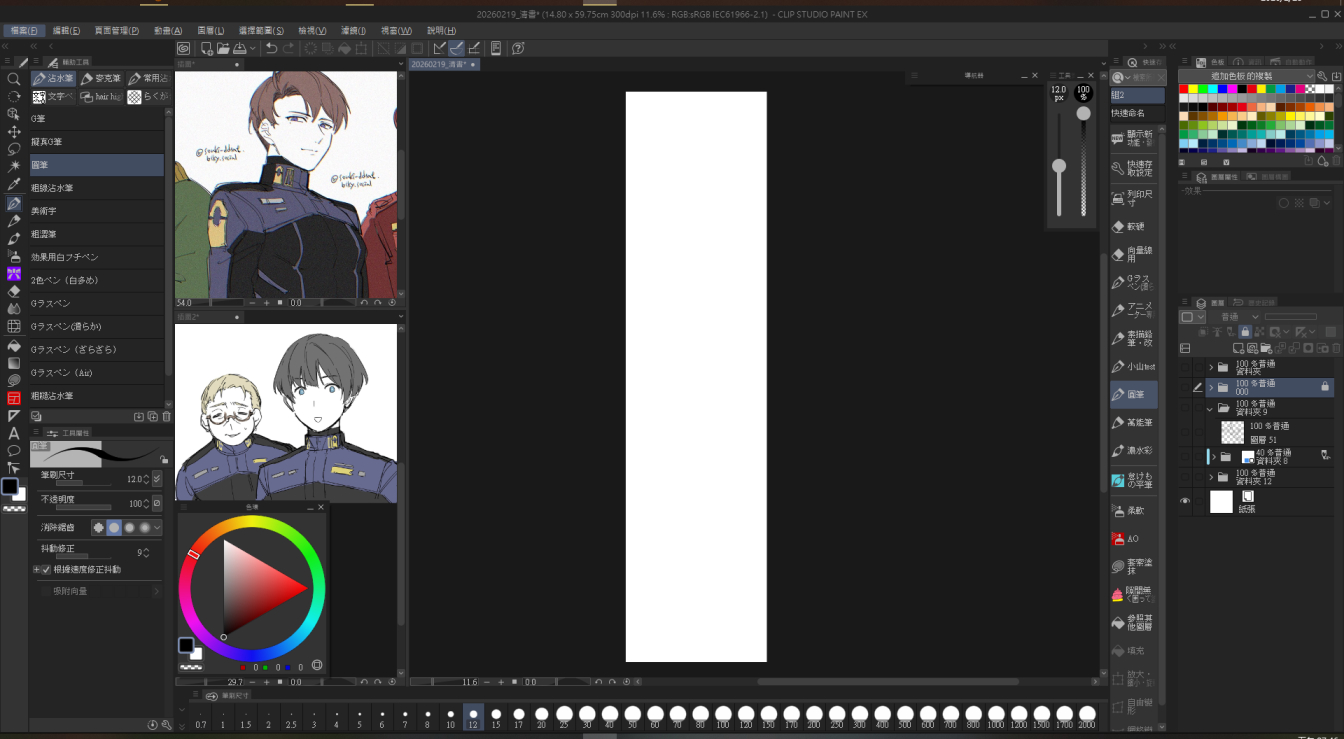Viewport: 1344px width, 739px height.
Task: Click the Undo arrow in command bar
Action: click(271, 48)
